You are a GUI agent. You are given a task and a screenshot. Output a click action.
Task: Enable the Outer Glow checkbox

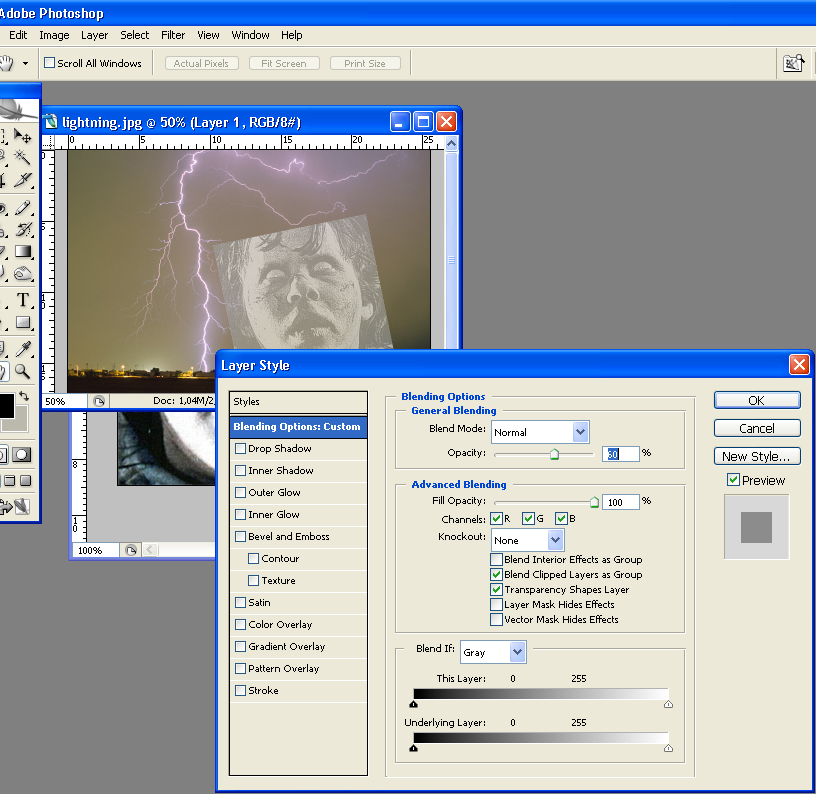click(x=240, y=492)
